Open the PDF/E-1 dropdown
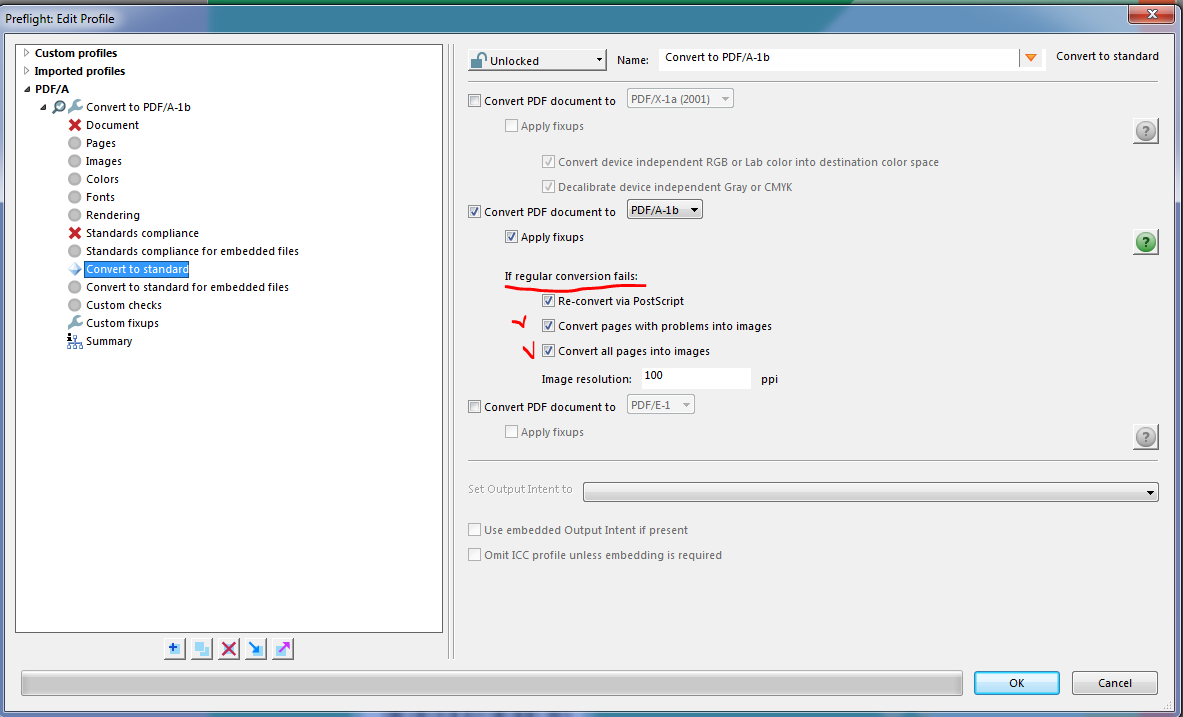Image resolution: width=1183 pixels, height=717 pixels. point(661,405)
